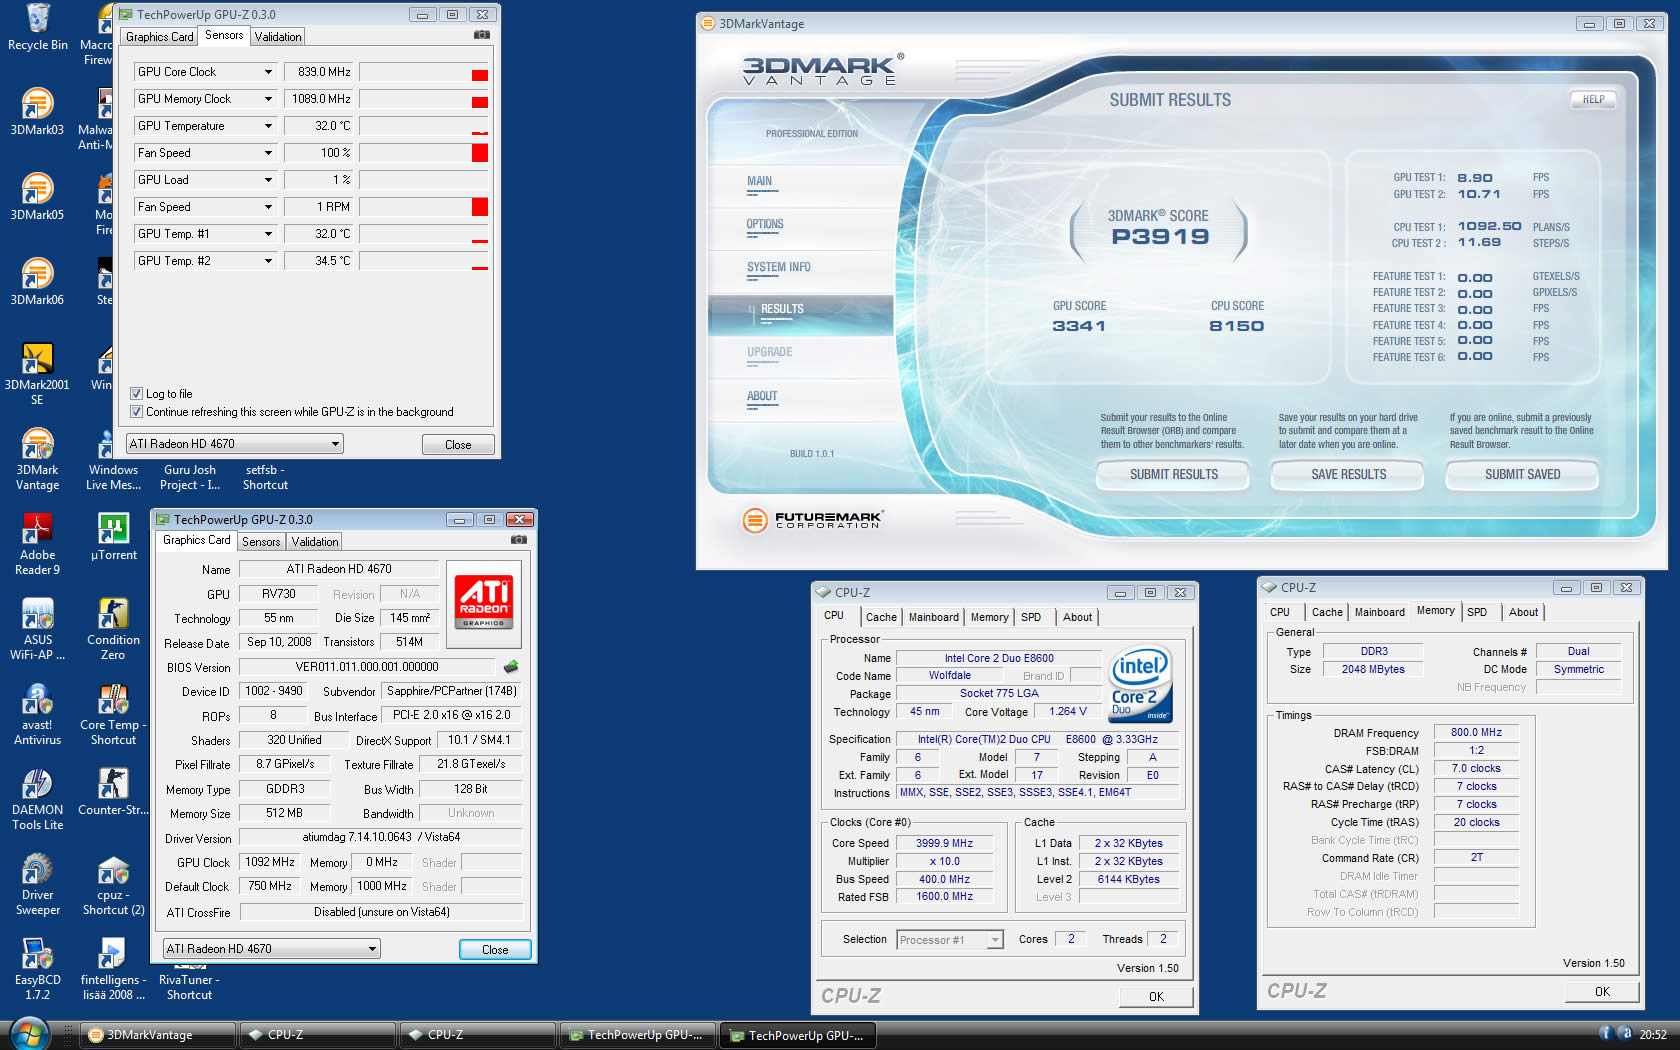
Task: Launch the 3DMark06 desktop shortcut
Action: coord(37,282)
